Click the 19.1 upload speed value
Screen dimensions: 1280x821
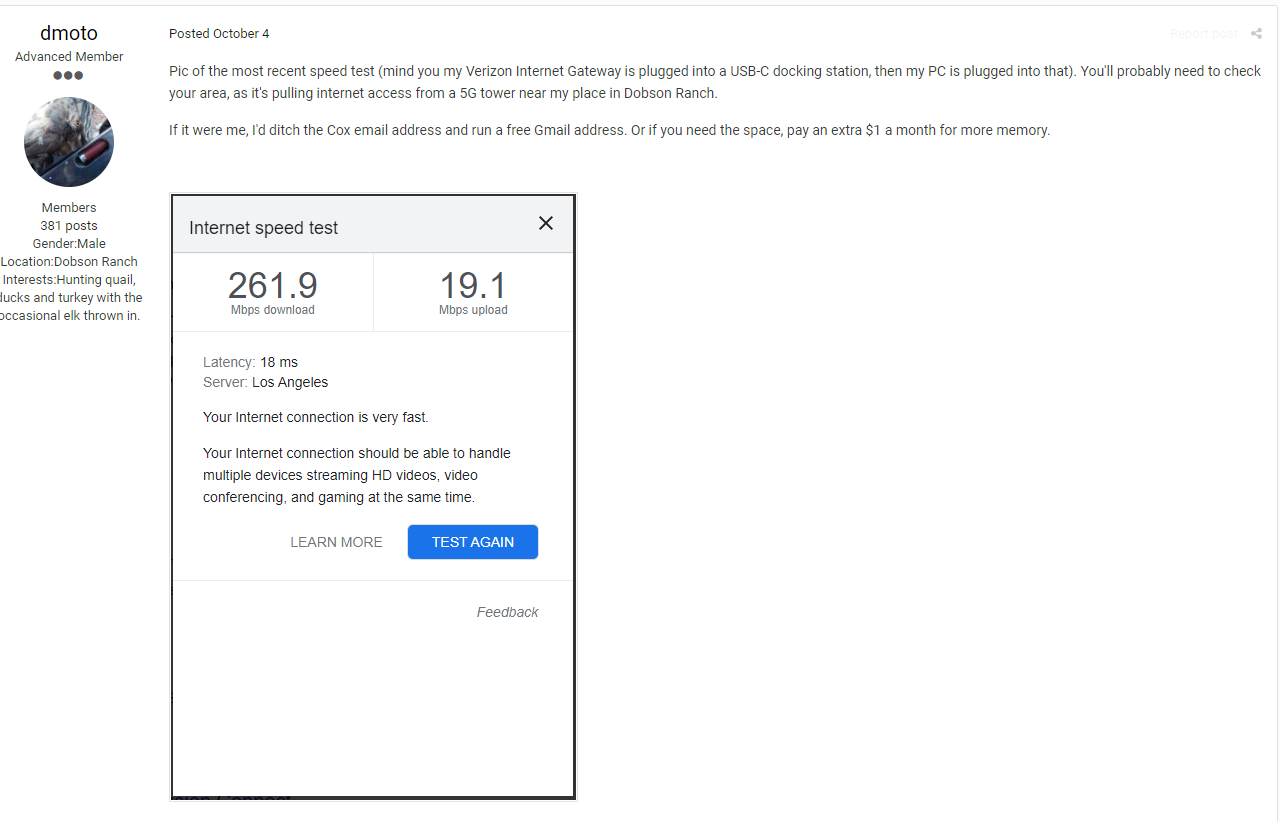pos(473,286)
